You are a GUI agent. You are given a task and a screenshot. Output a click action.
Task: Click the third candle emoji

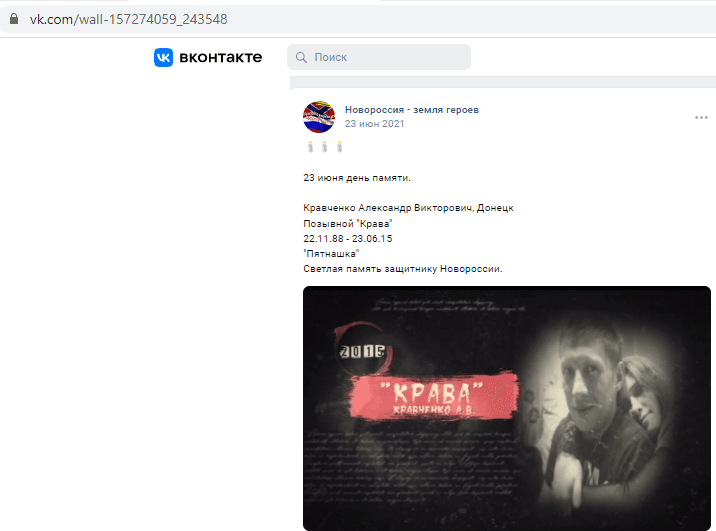point(339,147)
